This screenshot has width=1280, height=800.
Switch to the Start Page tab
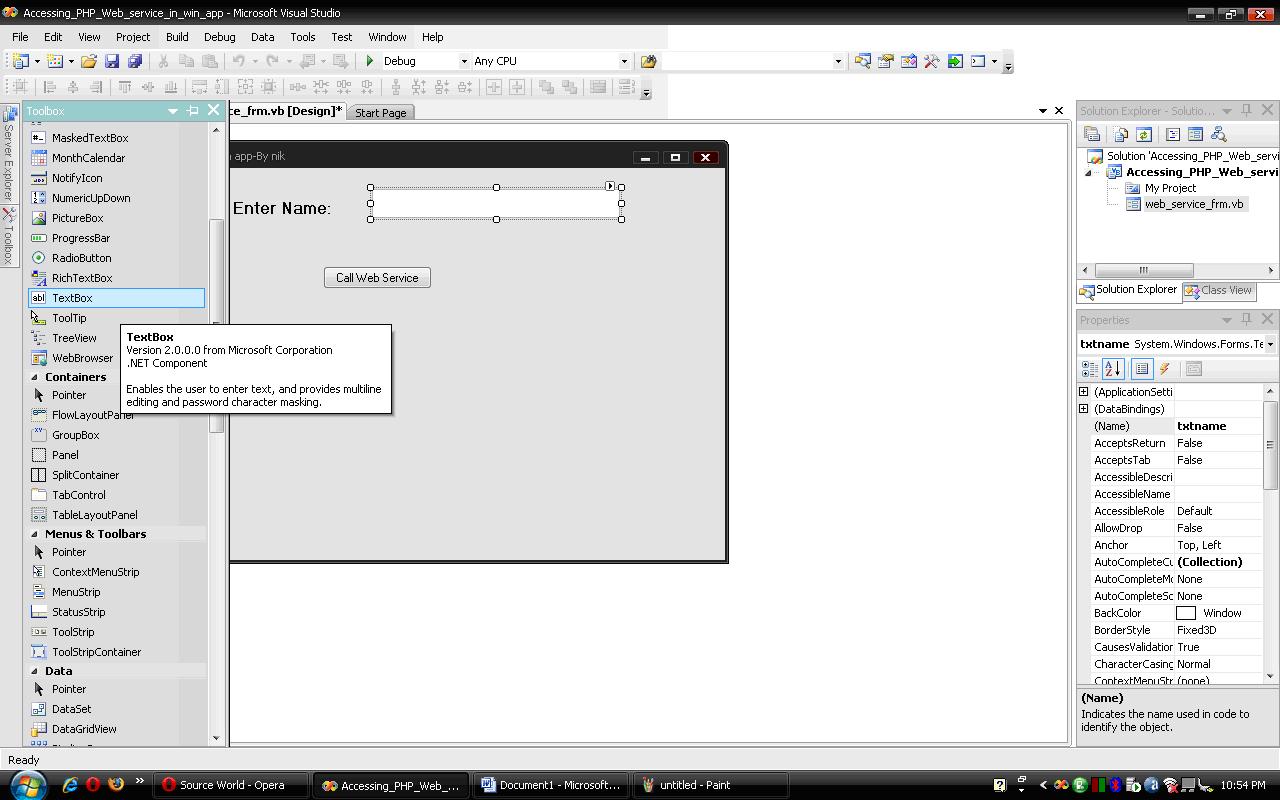381,113
